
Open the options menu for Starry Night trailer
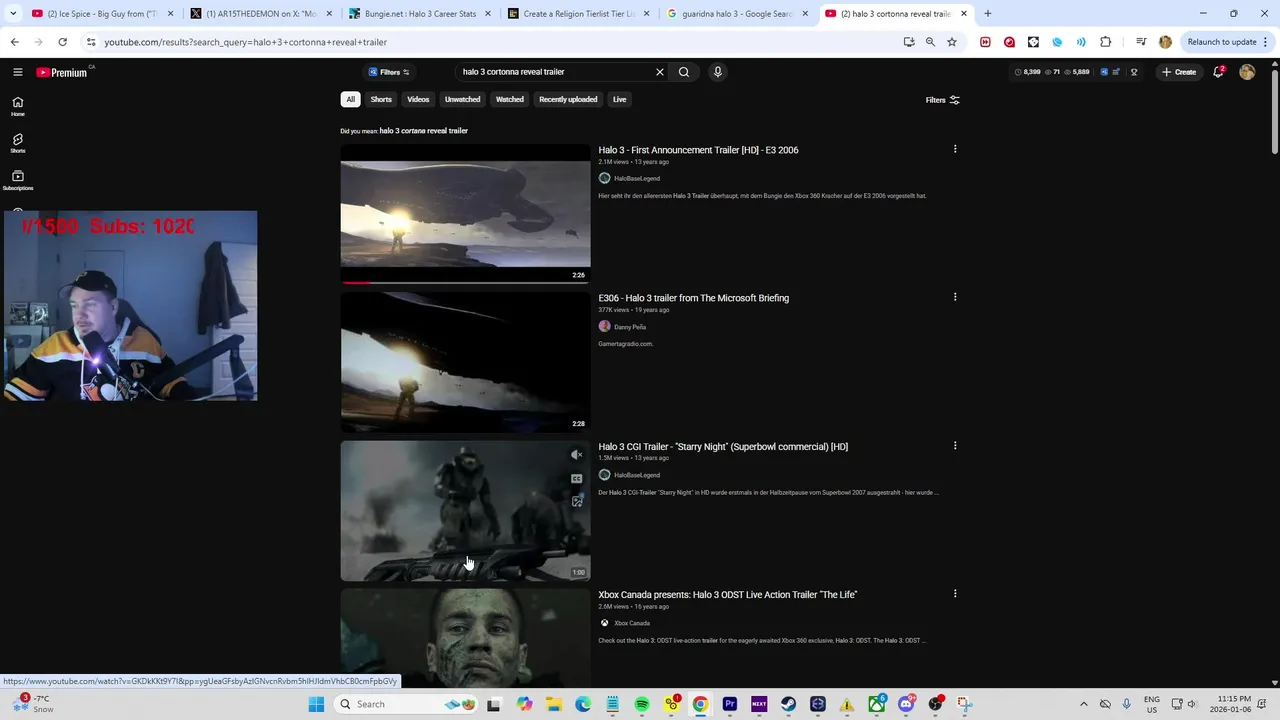coord(955,446)
